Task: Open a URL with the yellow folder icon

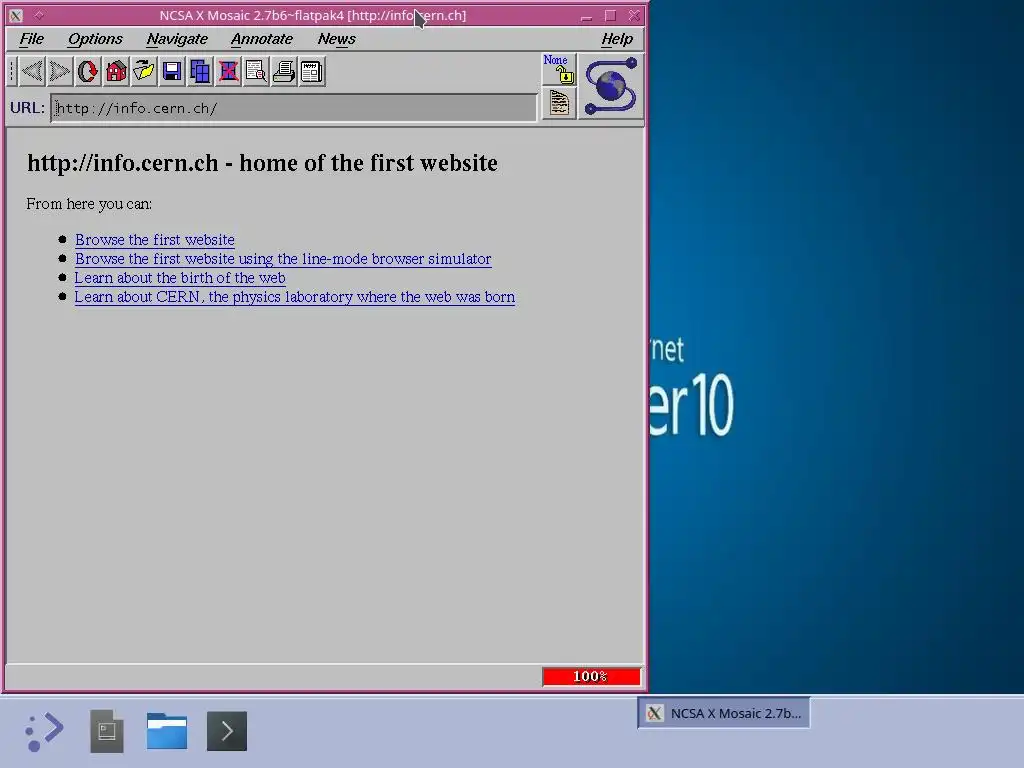Action: click(x=144, y=71)
